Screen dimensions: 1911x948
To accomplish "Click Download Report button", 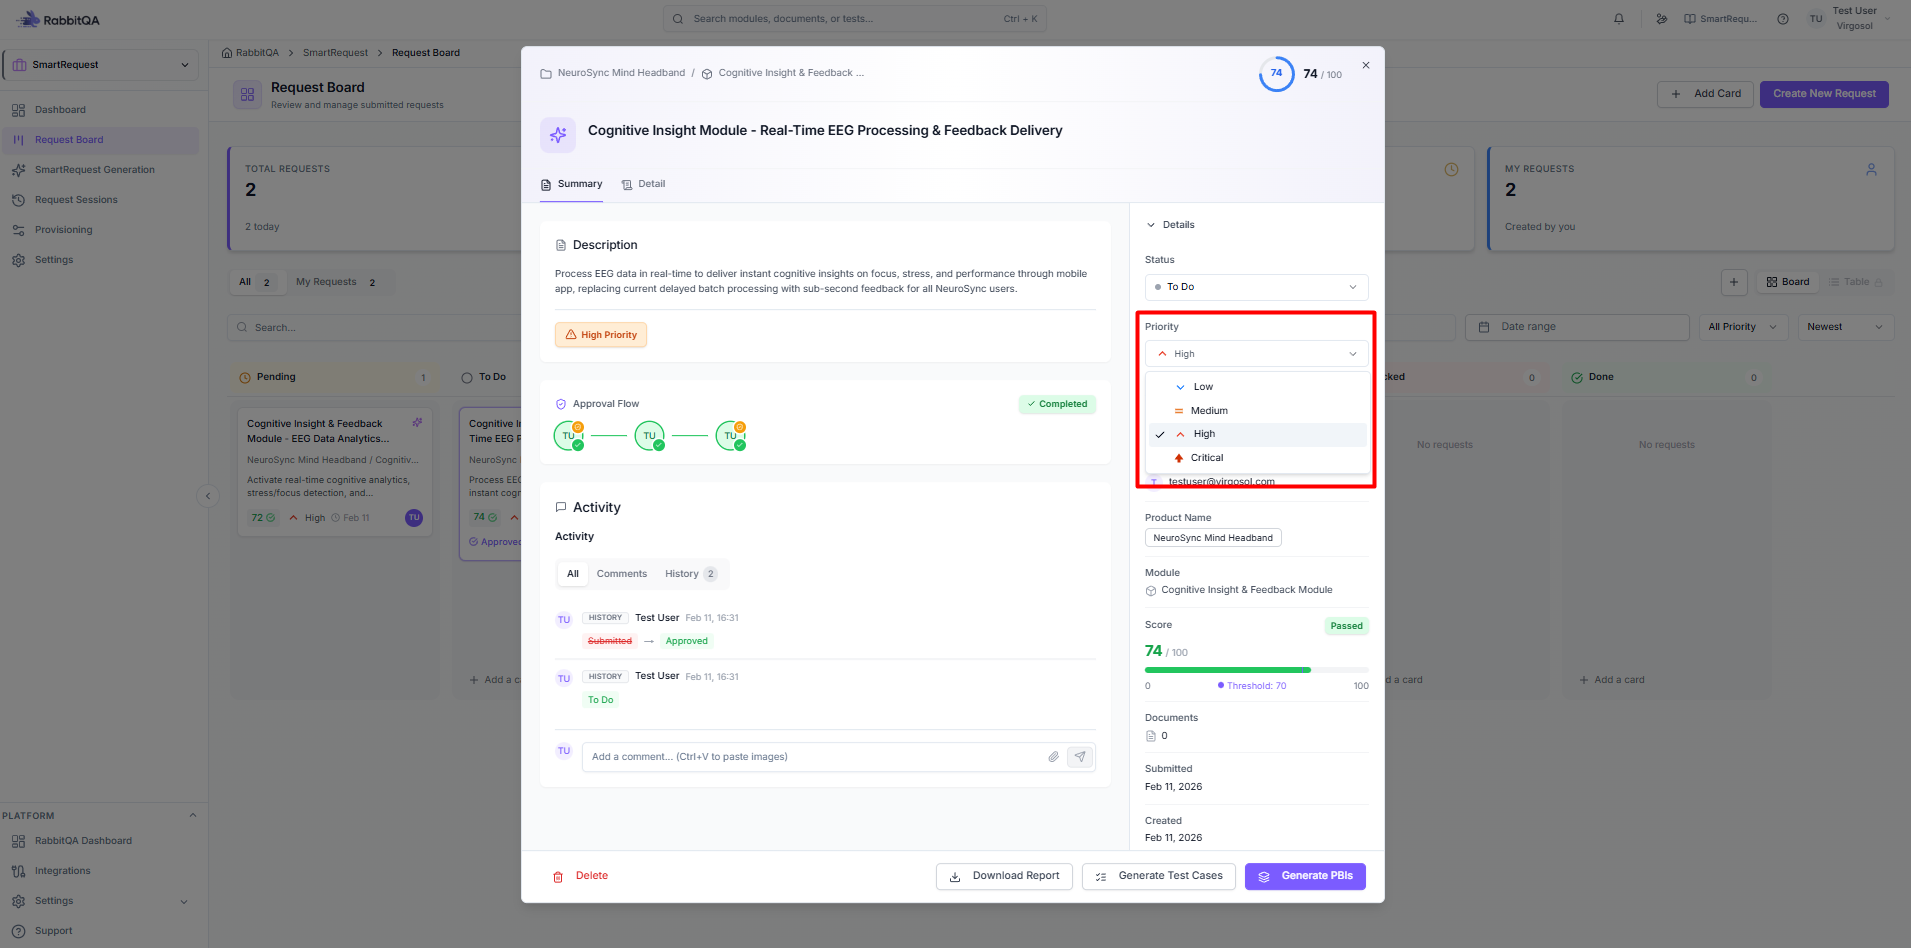I will (x=1004, y=876).
